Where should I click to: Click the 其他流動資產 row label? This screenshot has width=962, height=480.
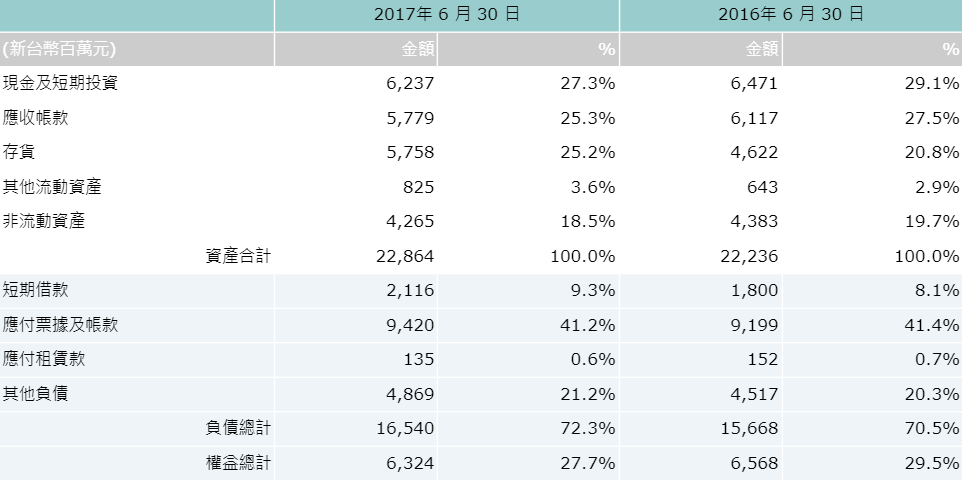coord(53,187)
